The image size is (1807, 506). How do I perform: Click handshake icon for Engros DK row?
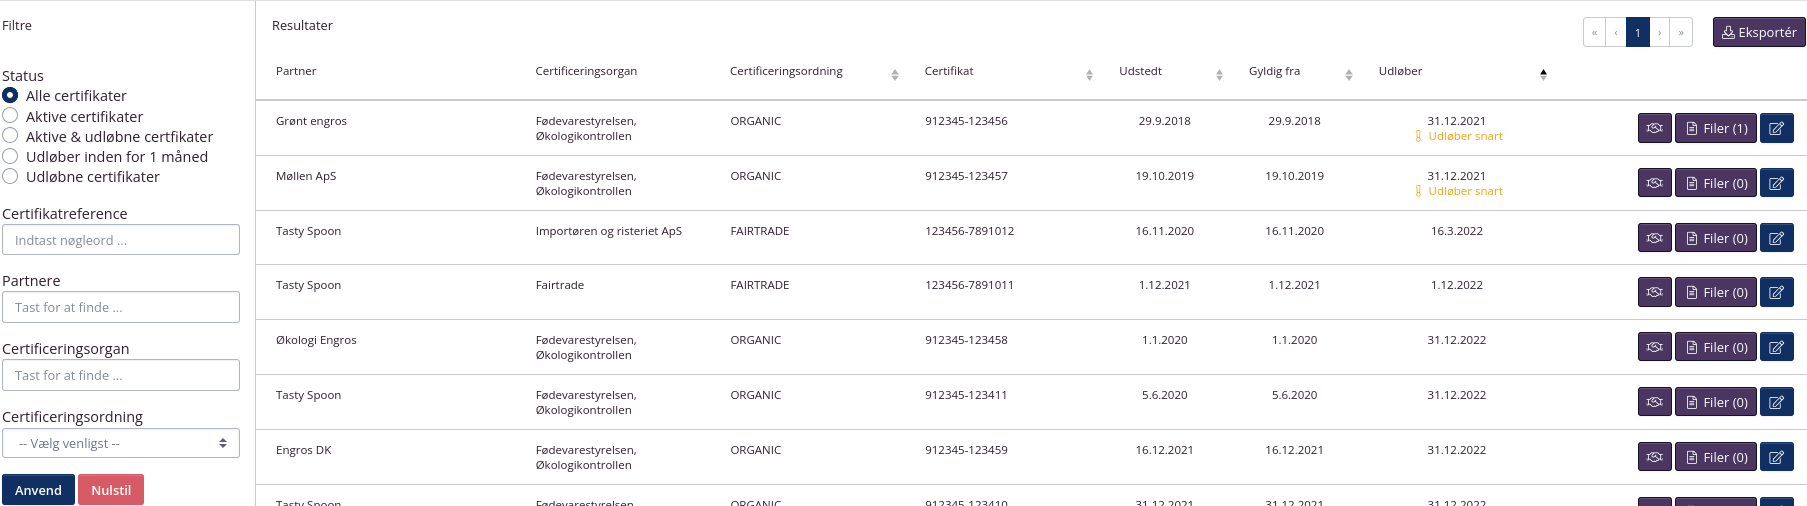(1654, 457)
